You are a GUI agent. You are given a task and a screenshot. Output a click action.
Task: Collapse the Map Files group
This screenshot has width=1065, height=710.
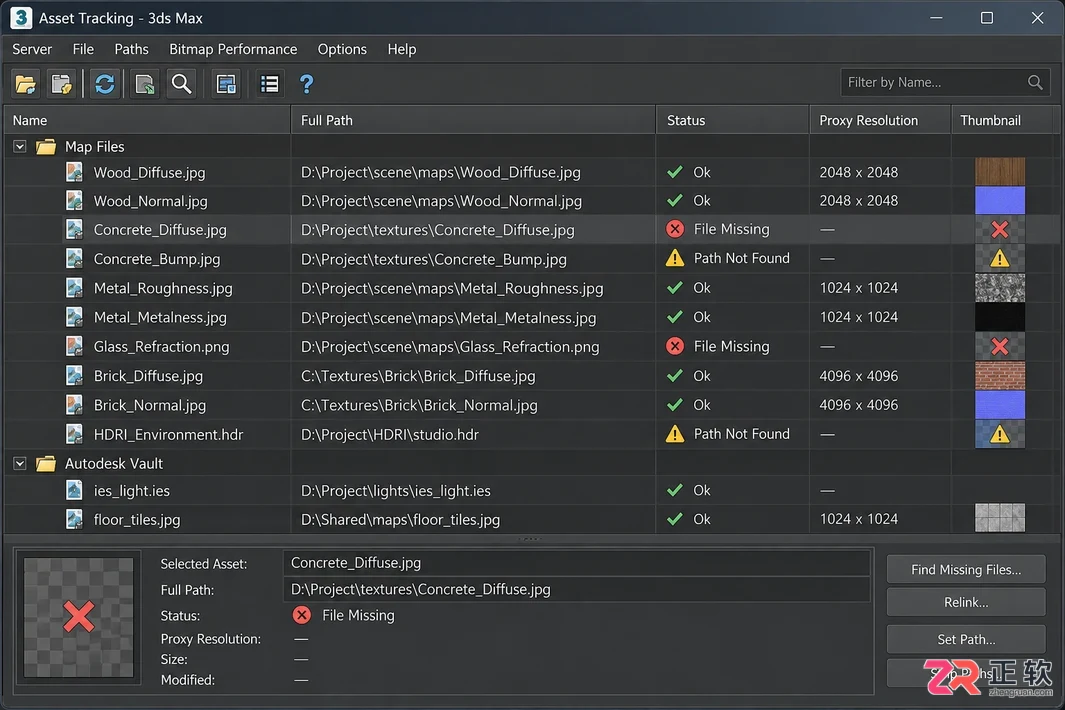[x=20, y=147]
